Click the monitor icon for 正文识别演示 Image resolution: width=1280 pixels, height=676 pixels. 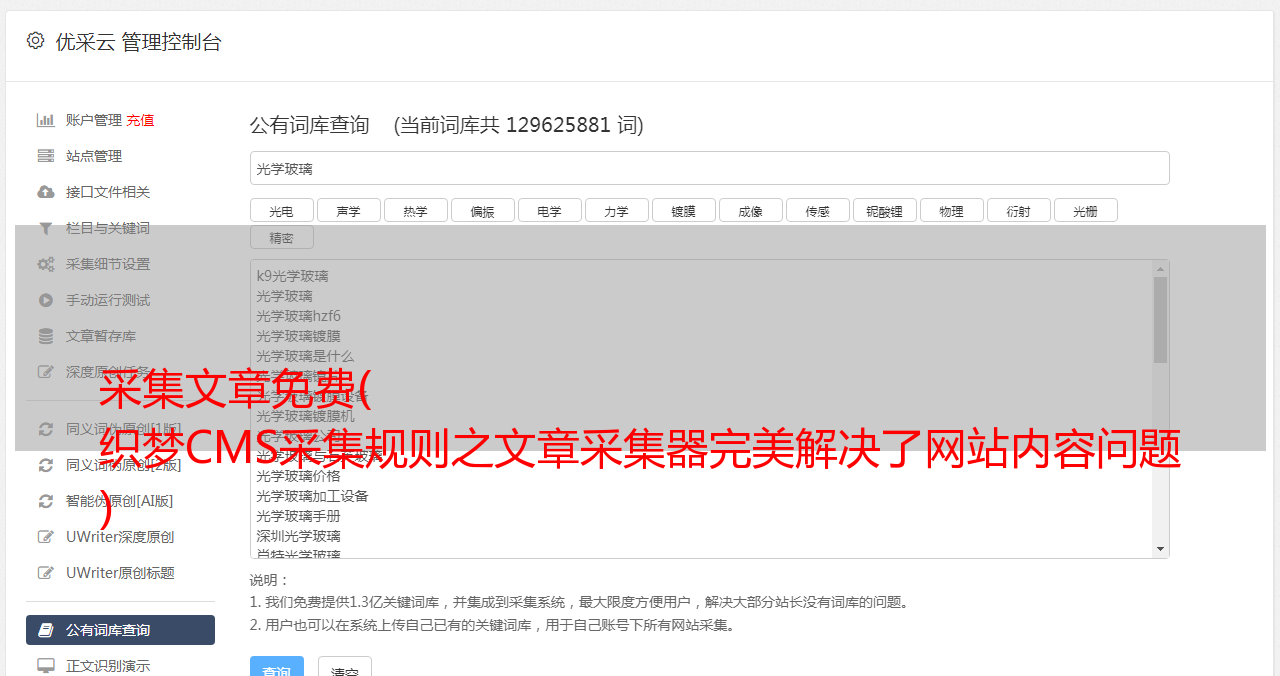point(45,666)
